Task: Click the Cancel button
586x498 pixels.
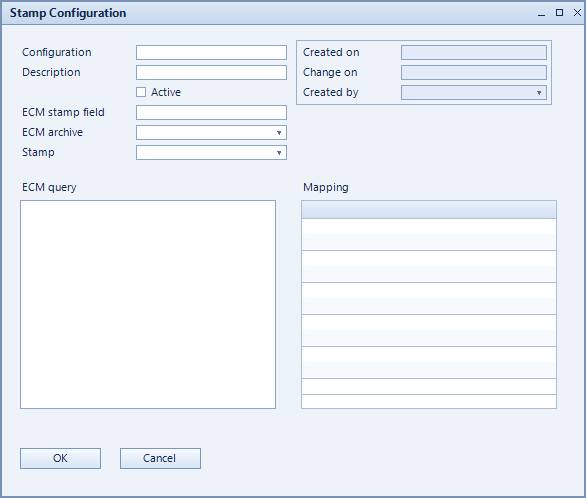Action: pyautogui.click(x=160, y=458)
